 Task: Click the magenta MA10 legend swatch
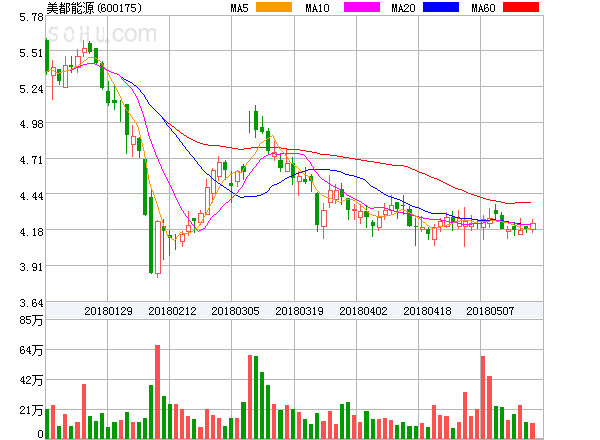[362, 7]
